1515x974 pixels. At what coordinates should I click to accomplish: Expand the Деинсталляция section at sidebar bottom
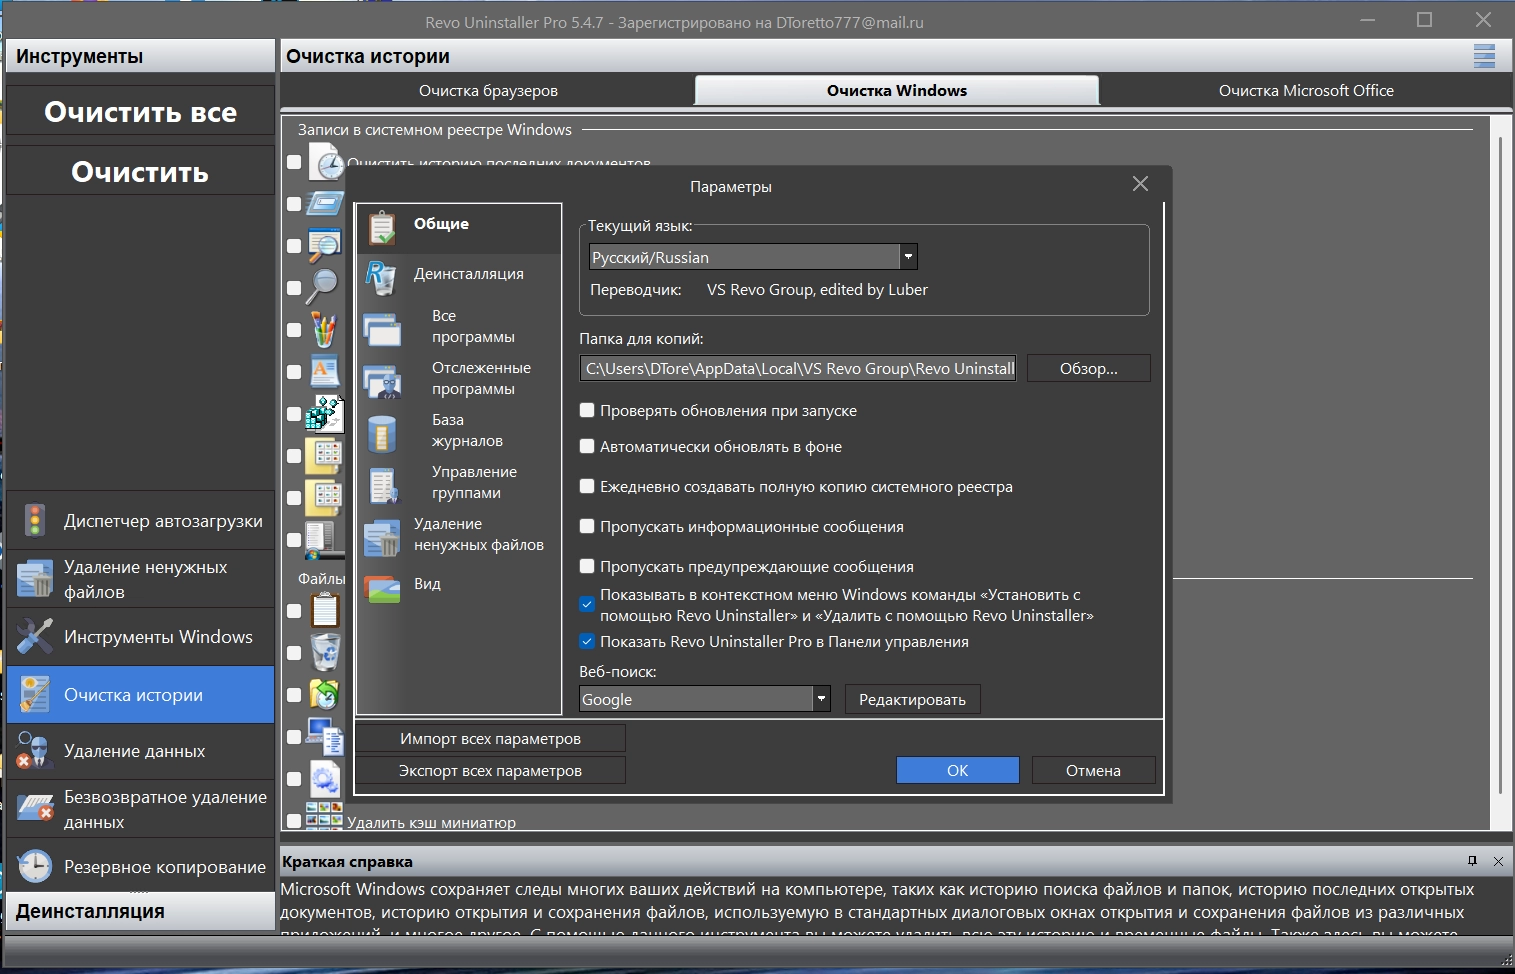click(140, 911)
